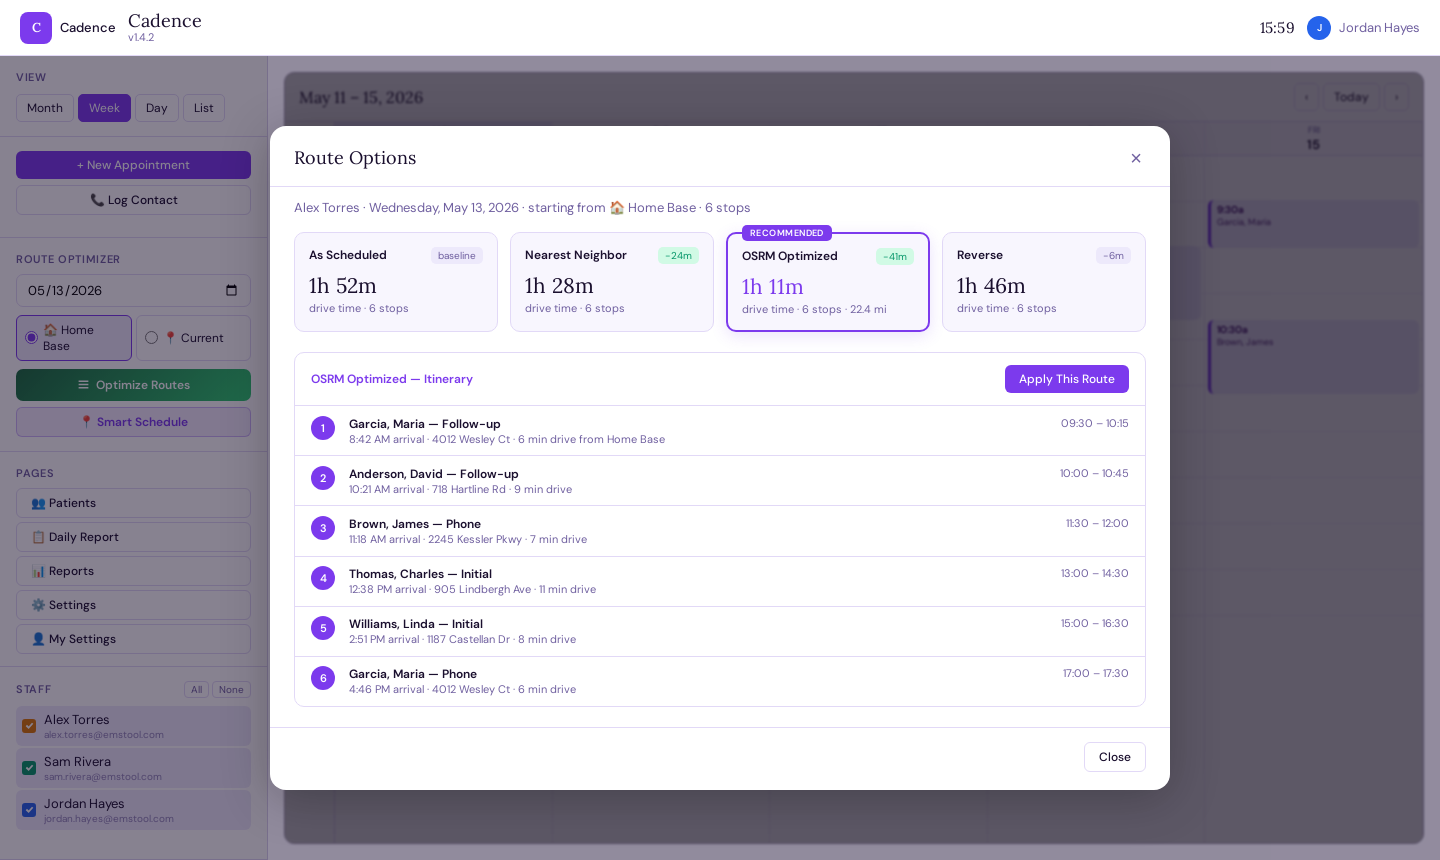Screen dimensions: 1440x860
Task: Click the -24m savings badge
Action: [678, 256]
